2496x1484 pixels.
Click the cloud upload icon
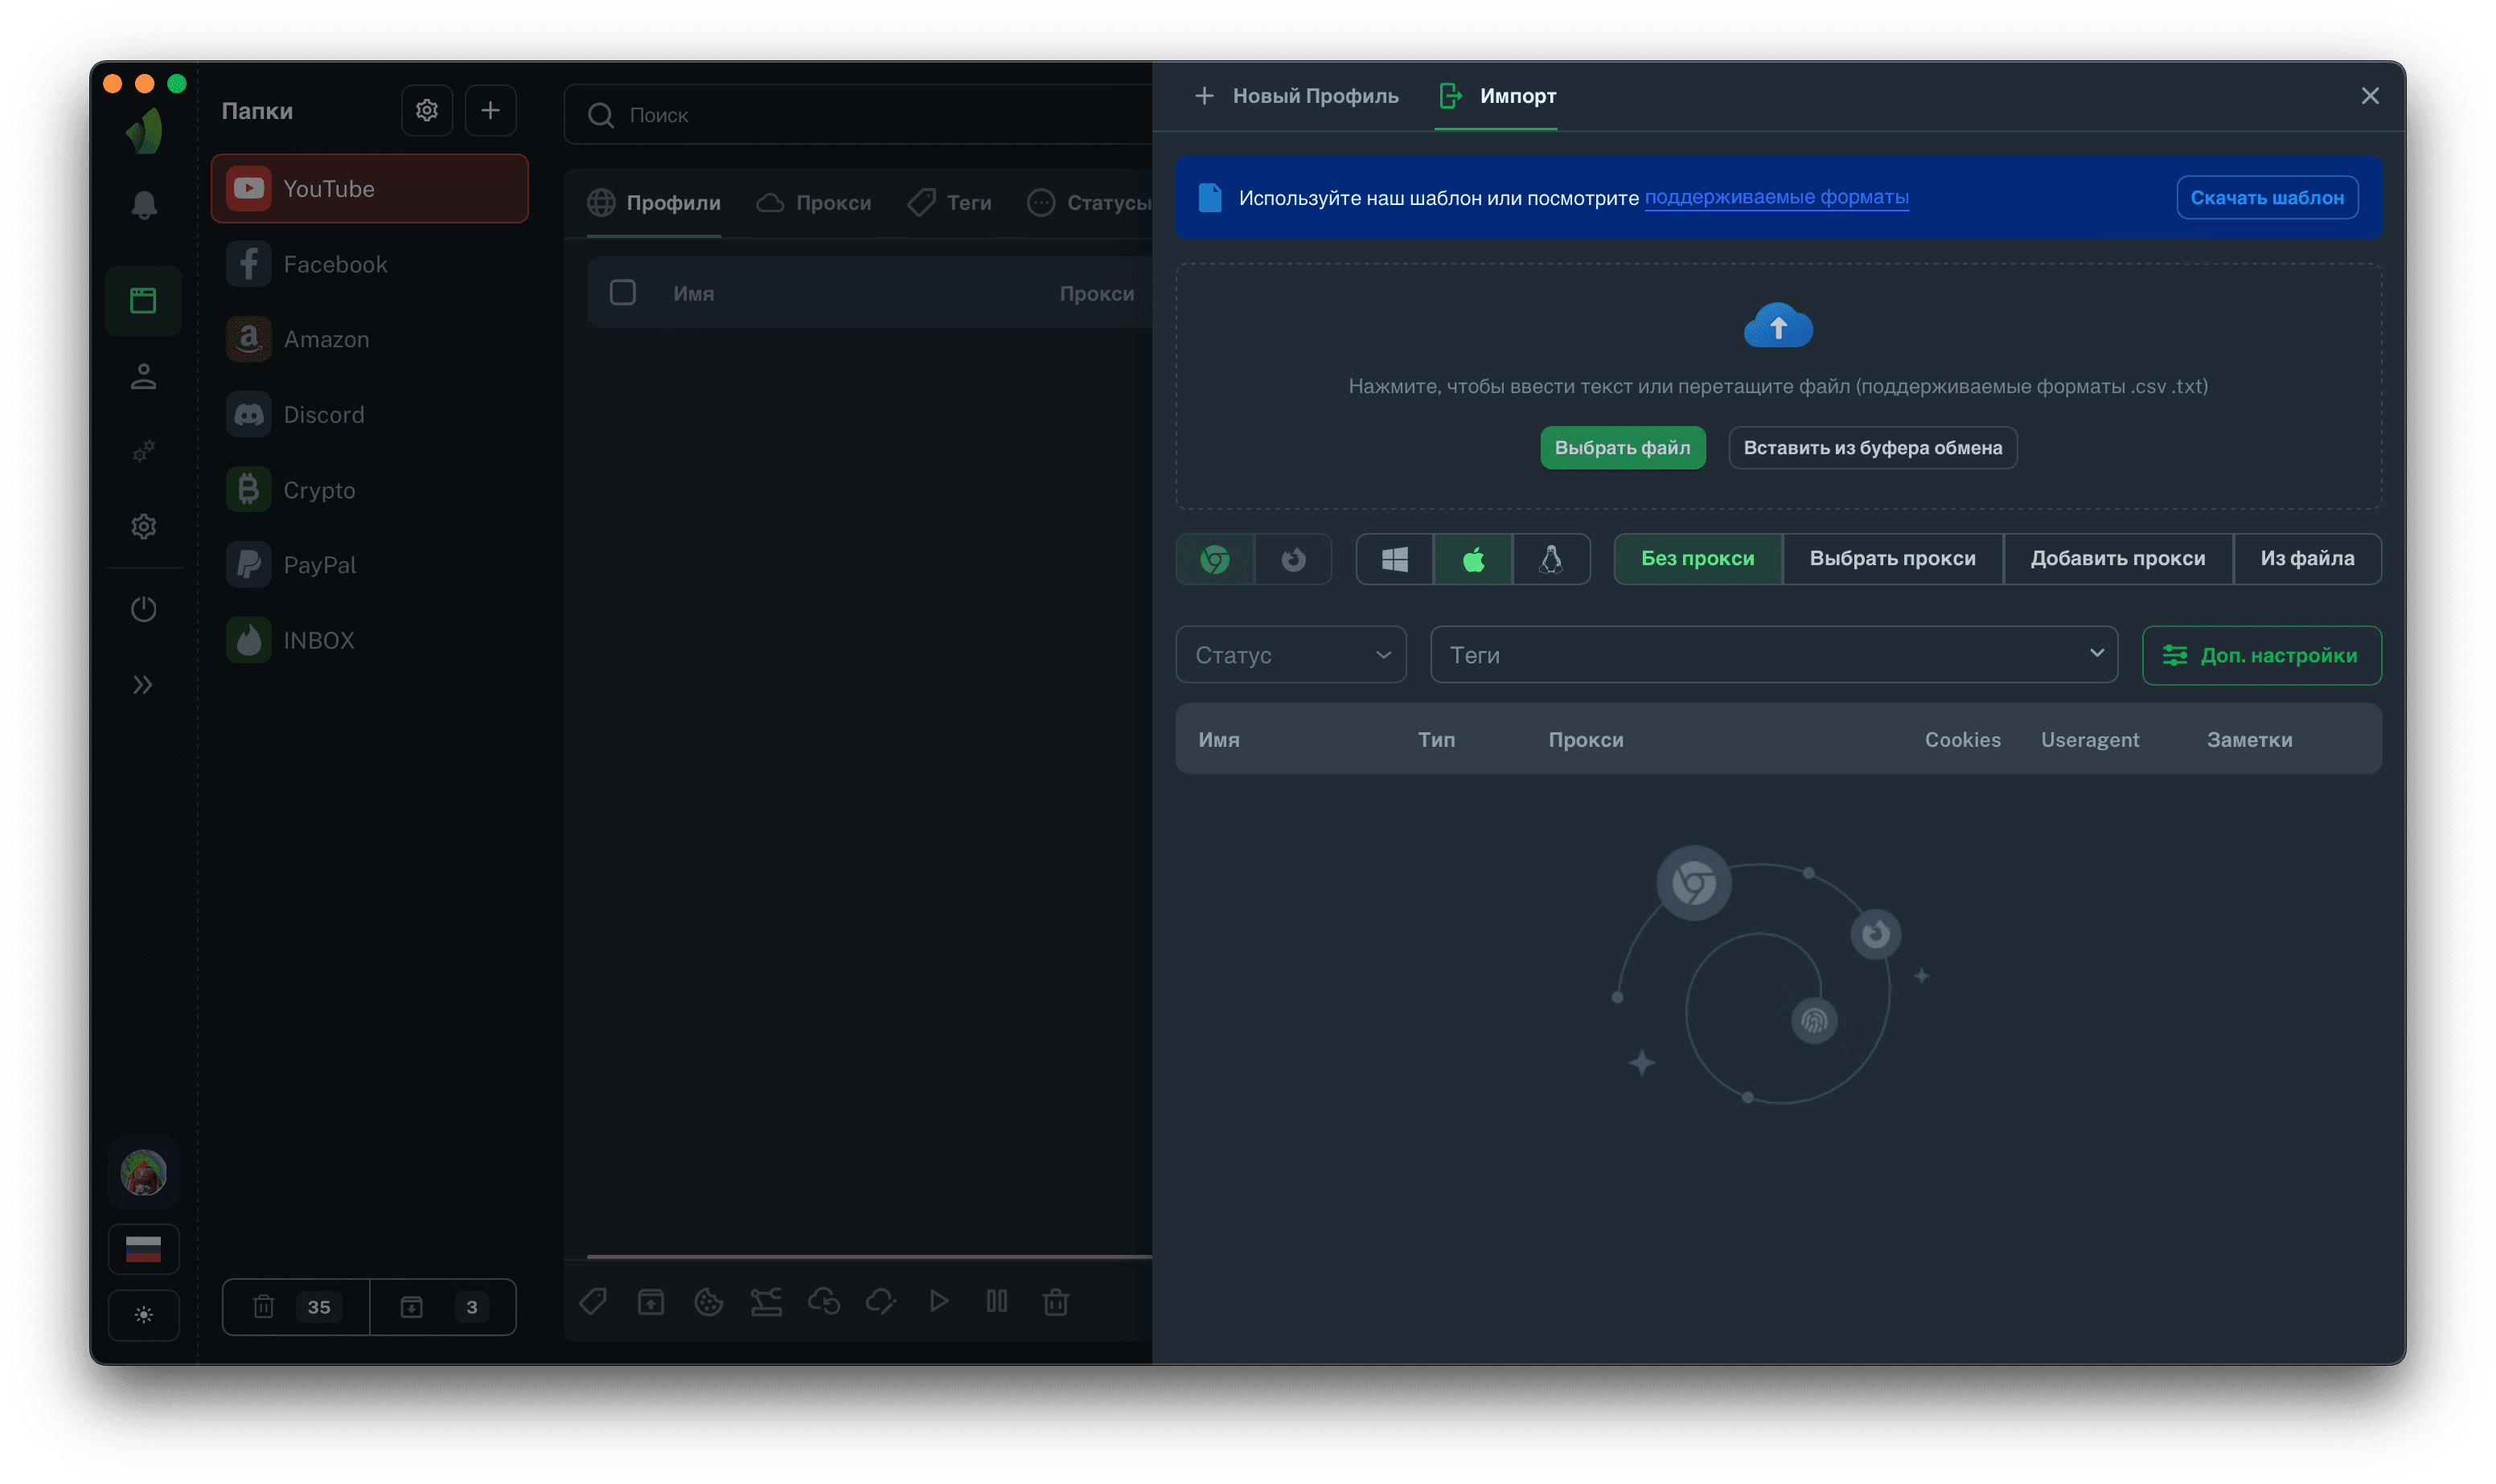click(x=1777, y=326)
